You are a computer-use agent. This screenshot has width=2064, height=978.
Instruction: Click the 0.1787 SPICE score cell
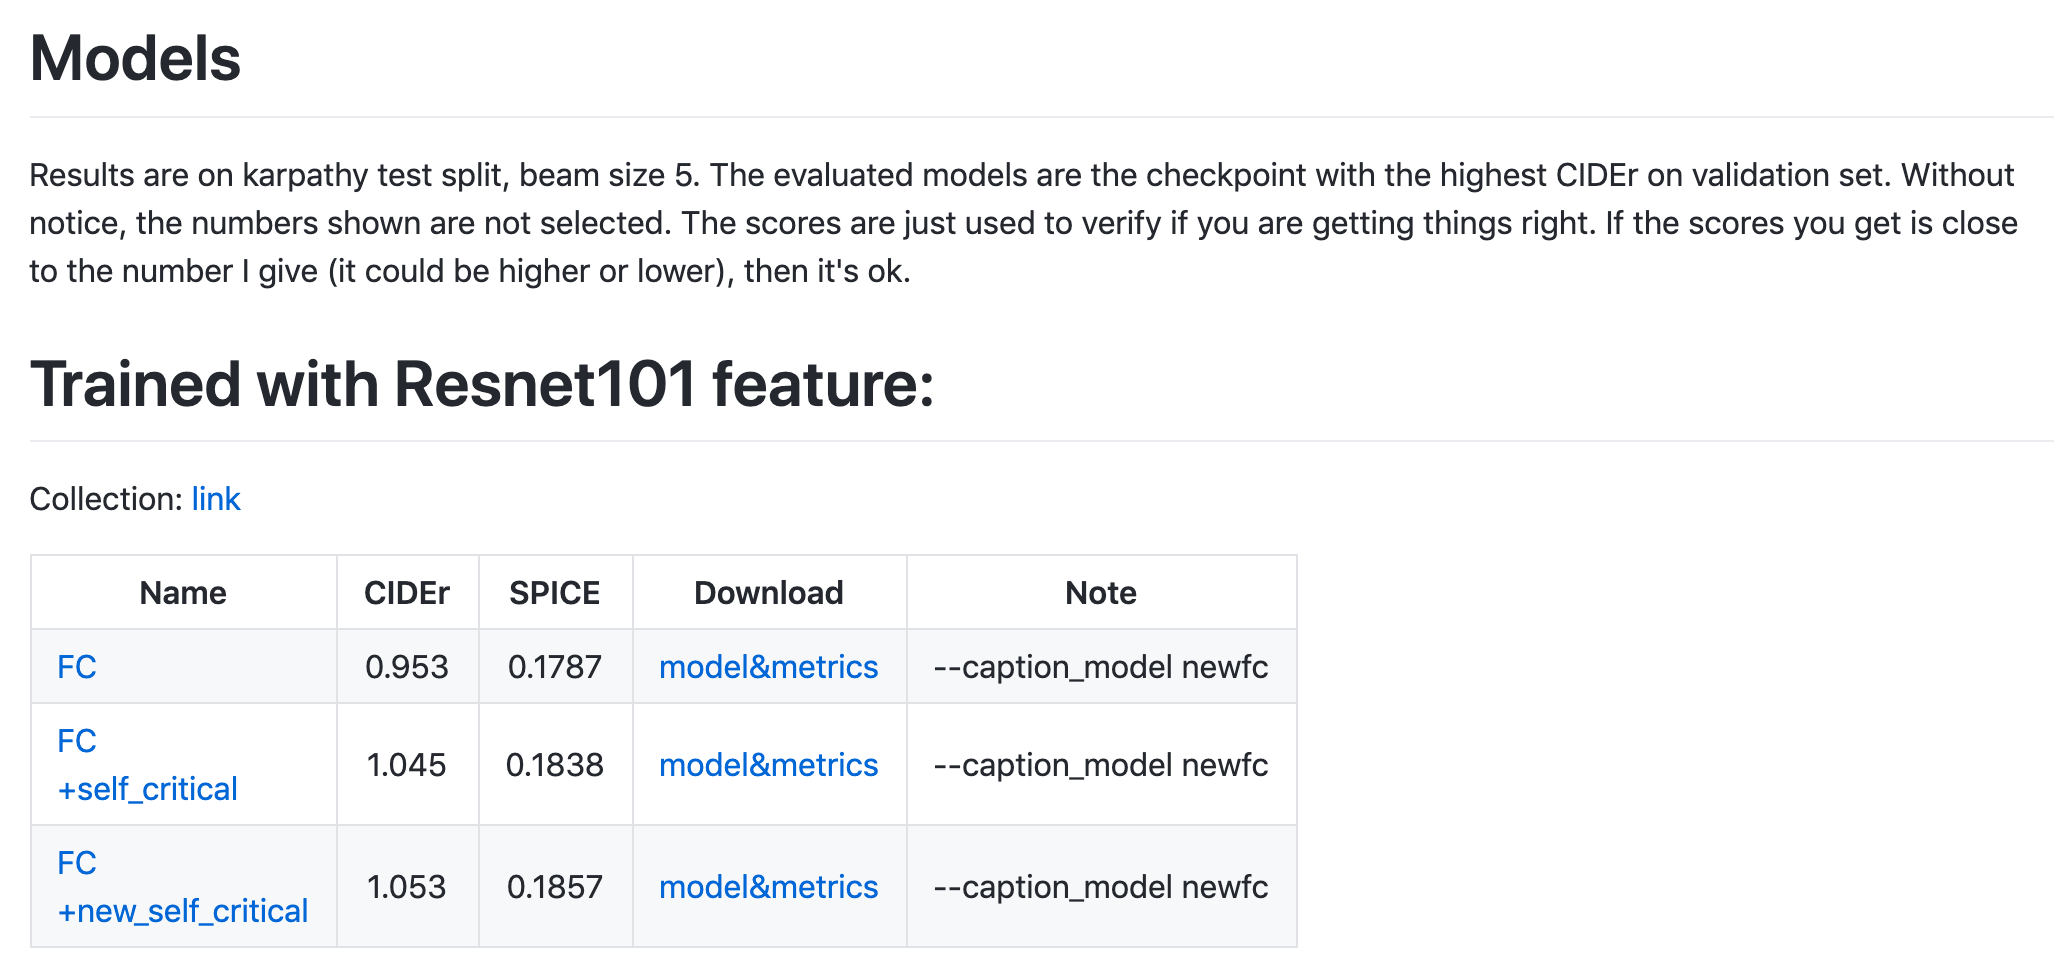(x=555, y=667)
